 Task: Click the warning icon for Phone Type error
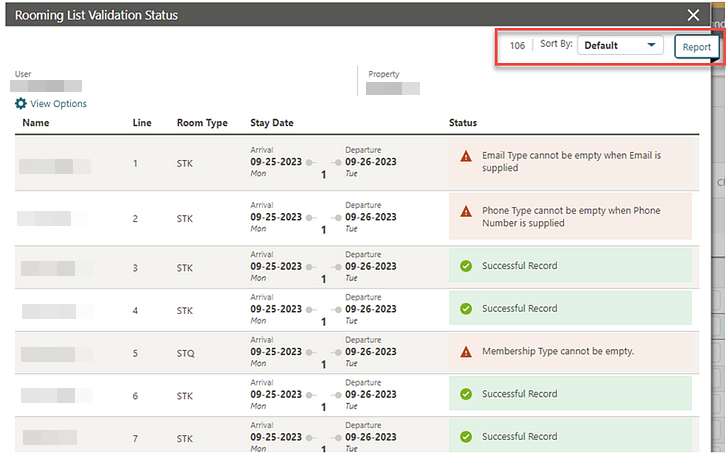point(466,212)
